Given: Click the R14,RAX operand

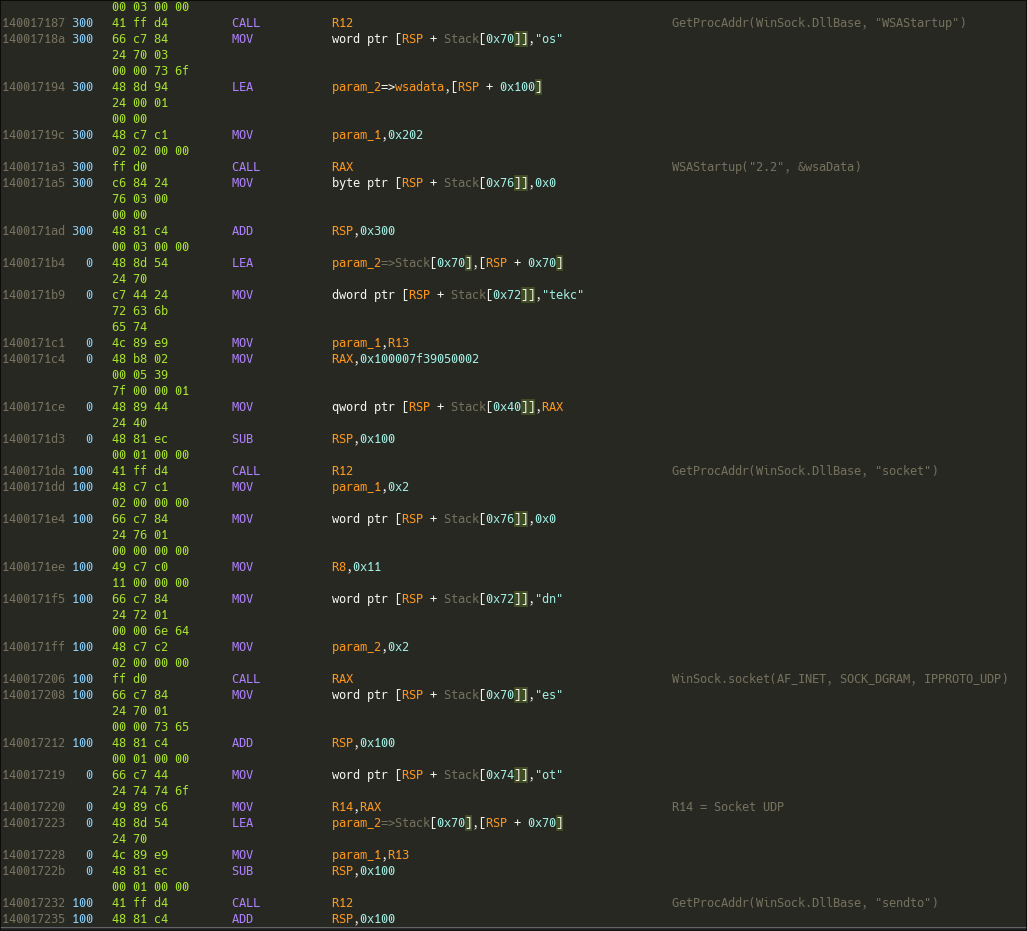Looking at the screenshot, I should tap(356, 807).
